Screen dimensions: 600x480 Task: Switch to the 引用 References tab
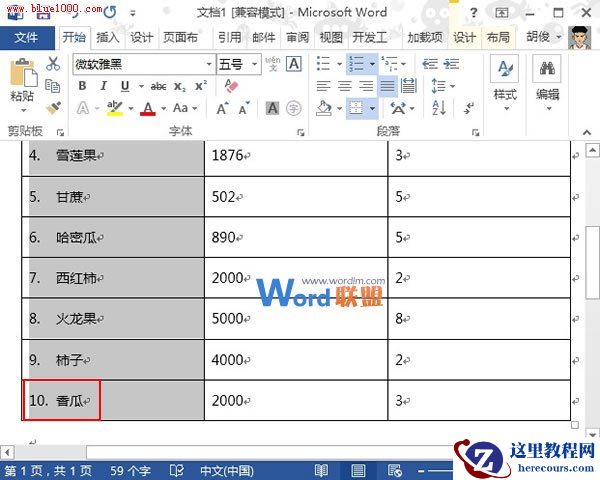pyautogui.click(x=230, y=38)
